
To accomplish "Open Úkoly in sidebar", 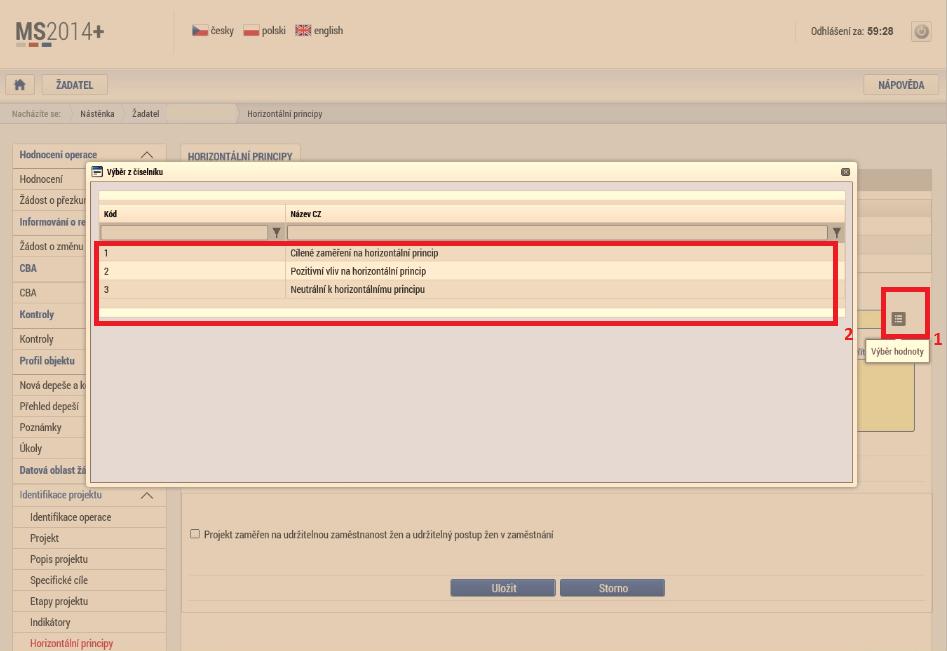I will point(31,449).
